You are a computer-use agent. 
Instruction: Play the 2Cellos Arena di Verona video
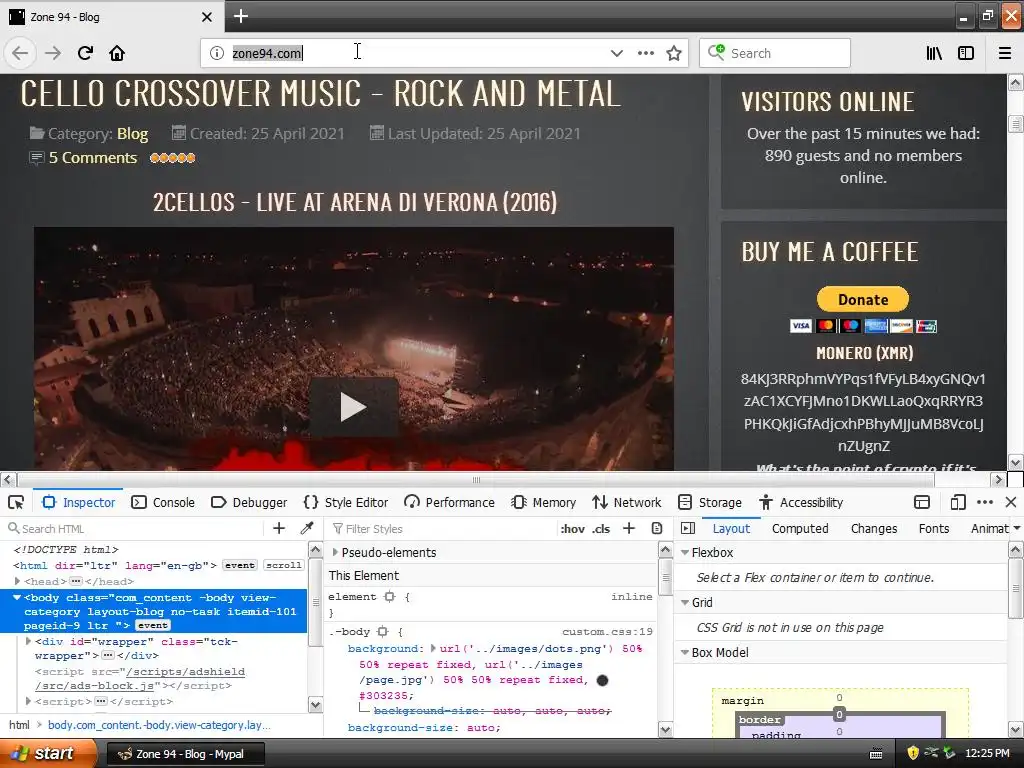coord(353,407)
